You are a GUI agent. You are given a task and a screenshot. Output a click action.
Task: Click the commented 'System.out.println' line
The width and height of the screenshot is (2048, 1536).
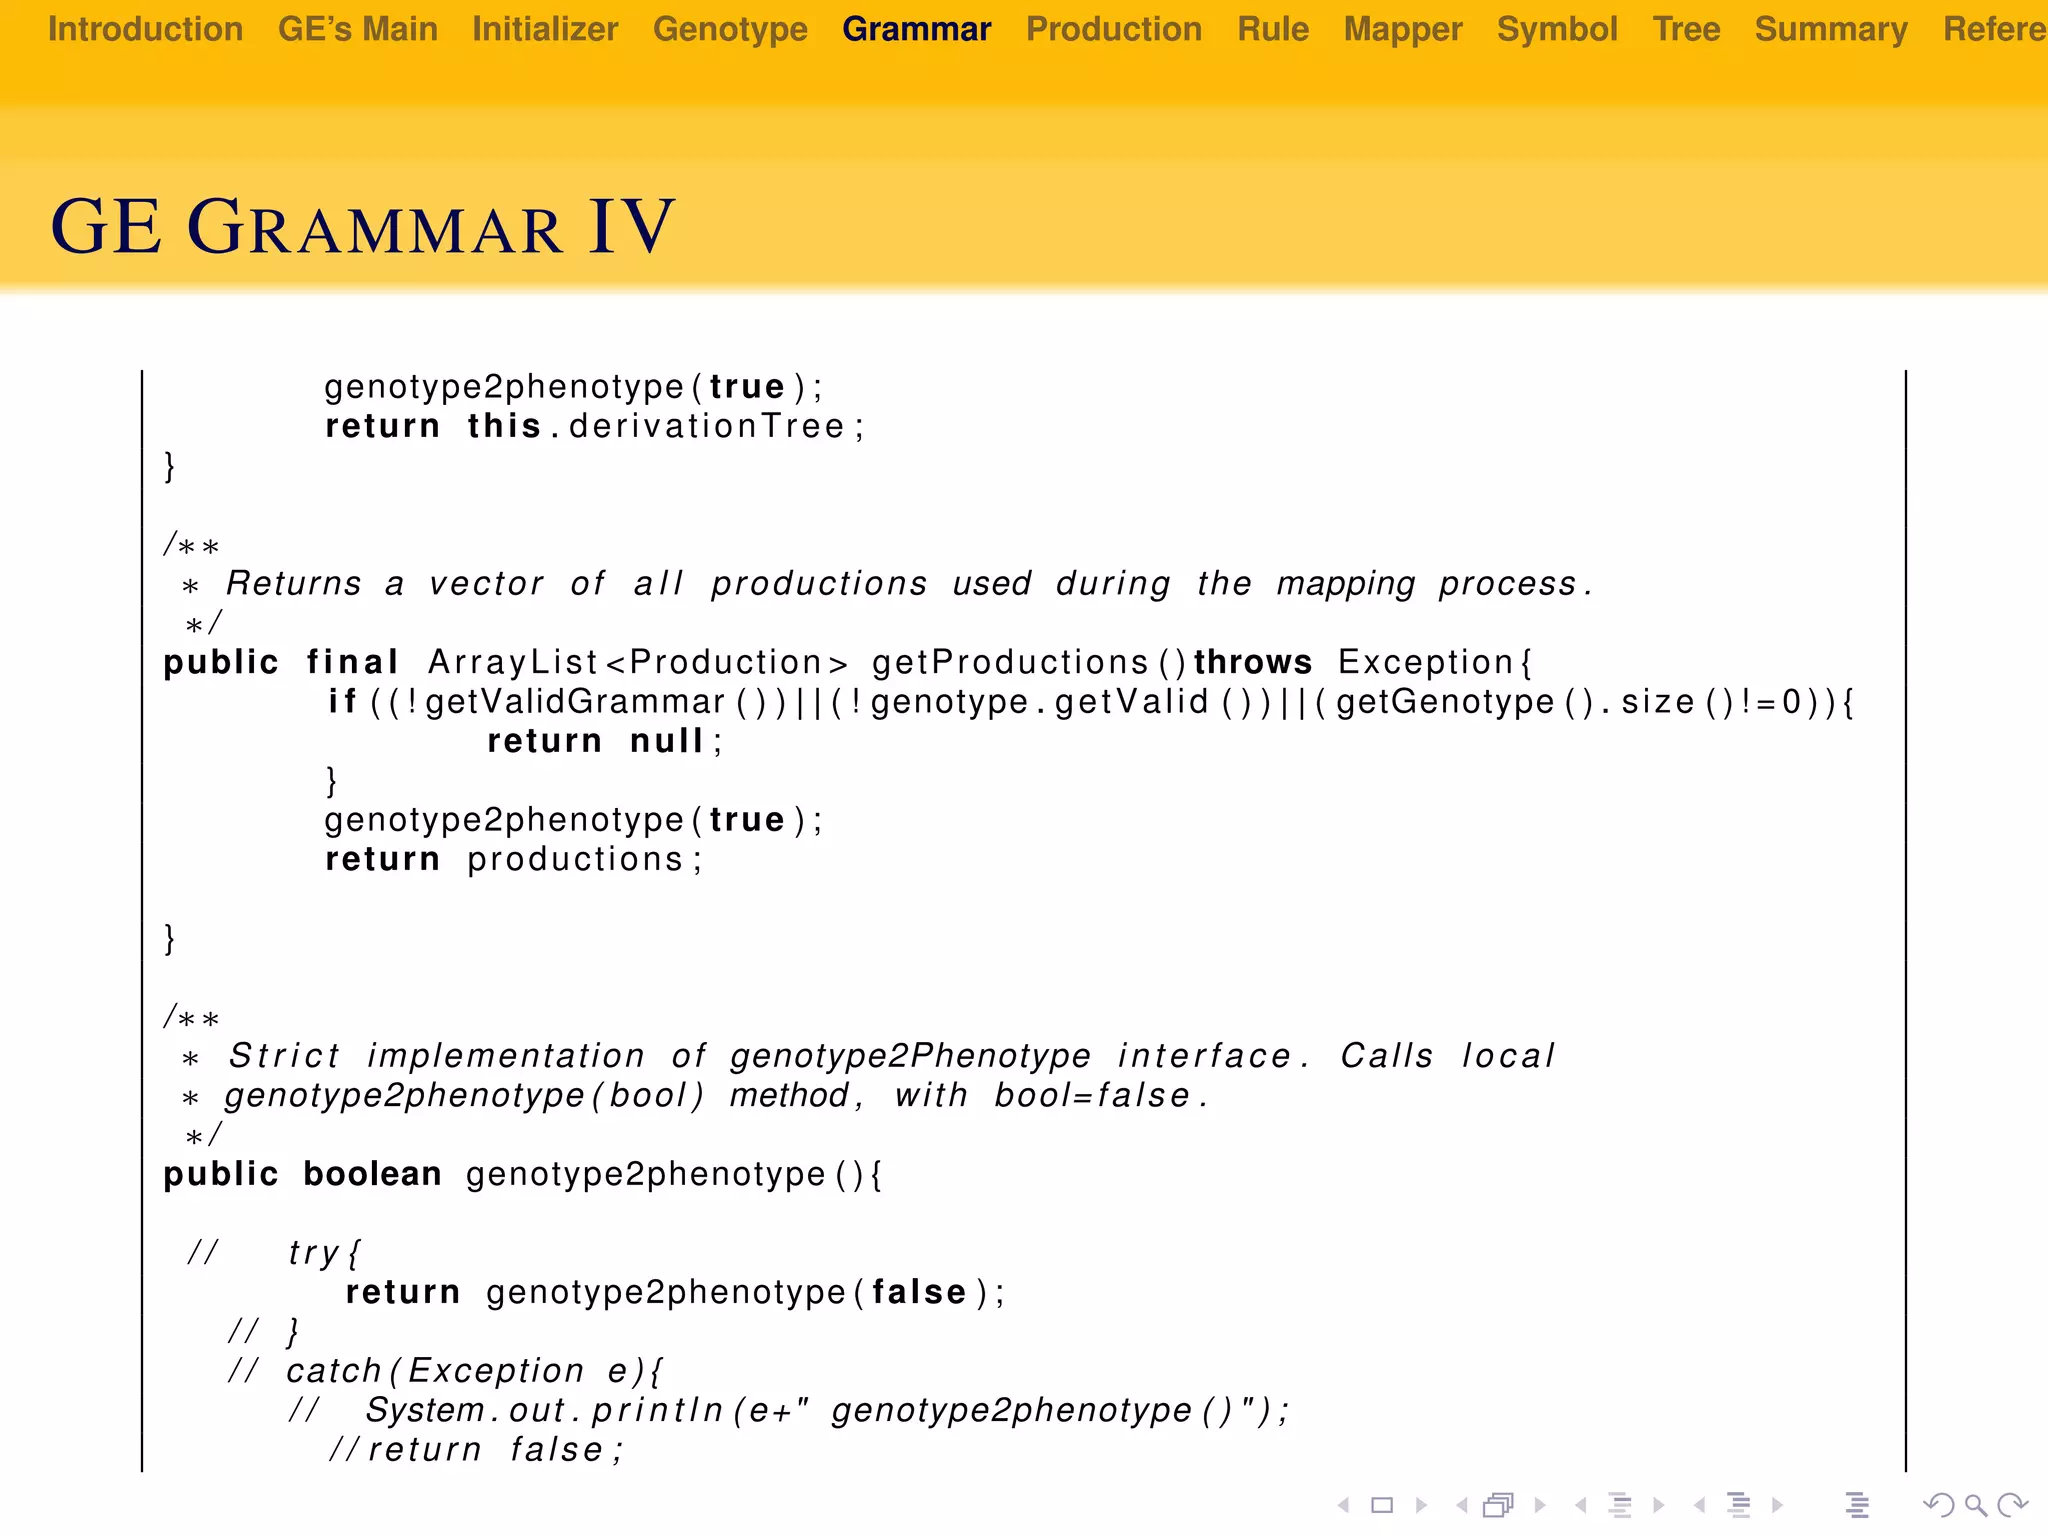(789, 1410)
